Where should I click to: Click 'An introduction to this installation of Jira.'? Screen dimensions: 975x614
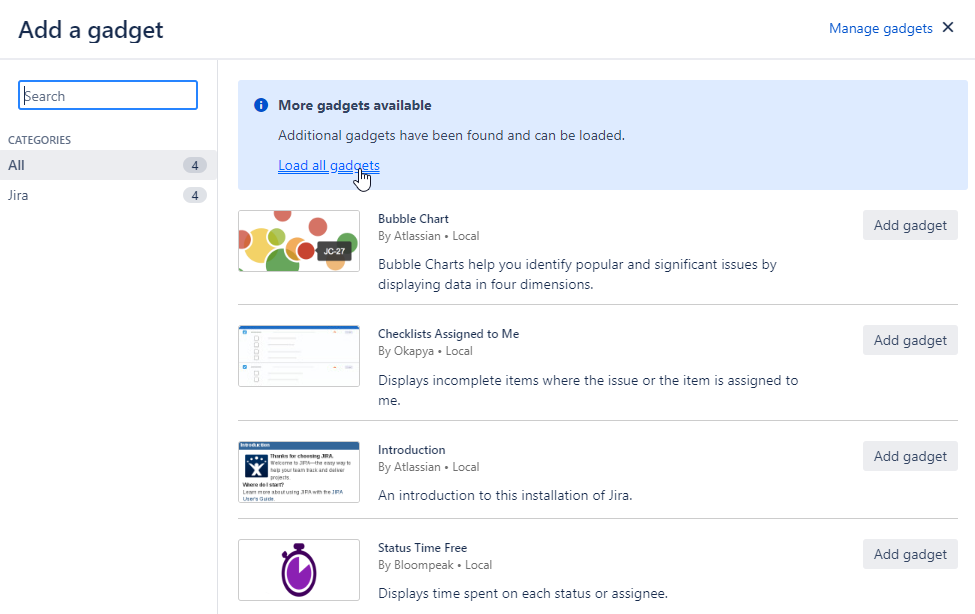(505, 496)
